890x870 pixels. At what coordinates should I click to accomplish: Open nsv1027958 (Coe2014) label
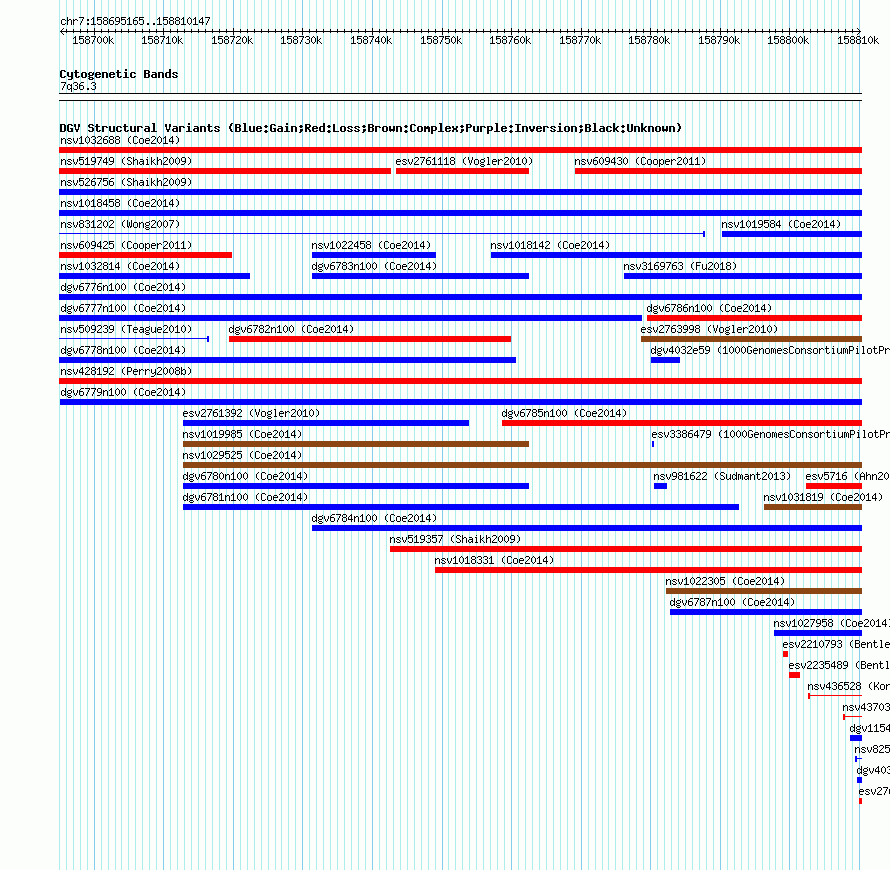[832, 623]
